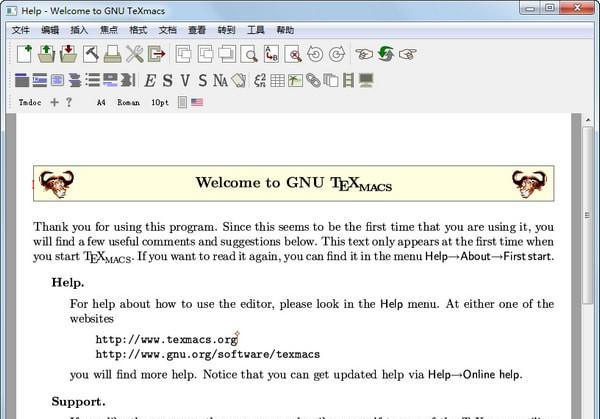
Task: Save the document with the red-arrow folder icon
Action: click(x=68, y=54)
